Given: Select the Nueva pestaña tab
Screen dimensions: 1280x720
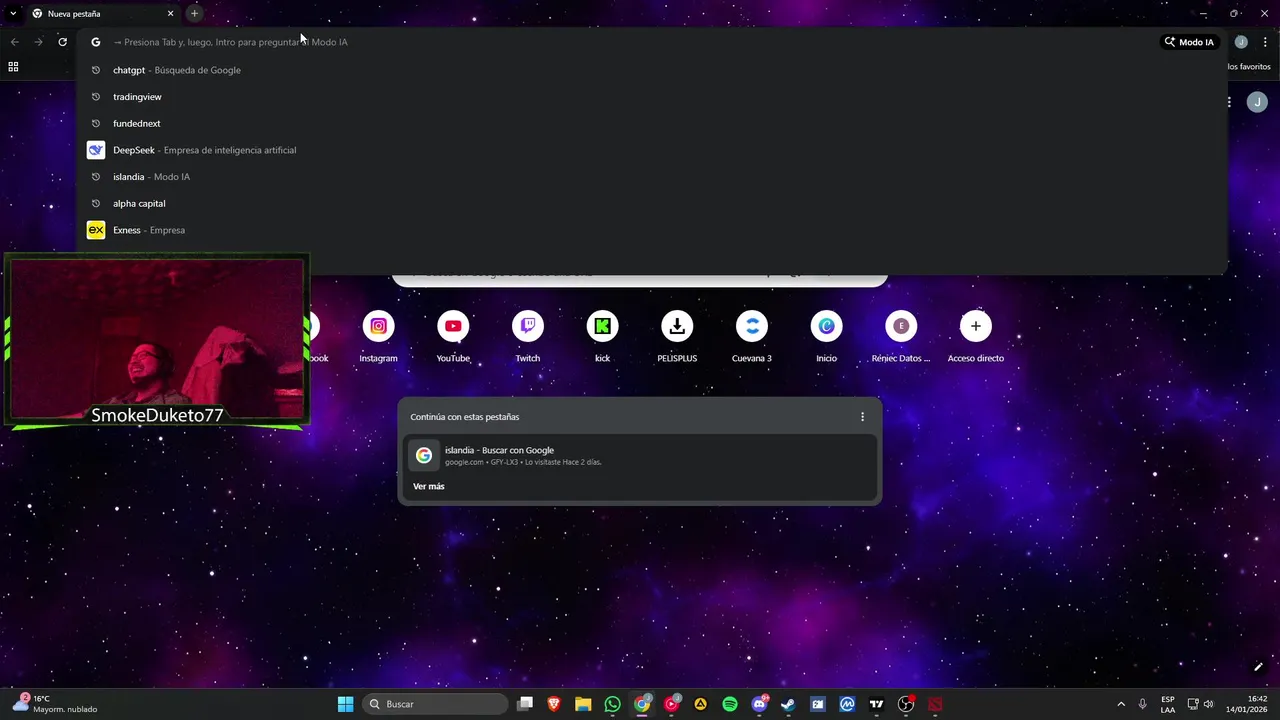Looking at the screenshot, I should (100, 14).
